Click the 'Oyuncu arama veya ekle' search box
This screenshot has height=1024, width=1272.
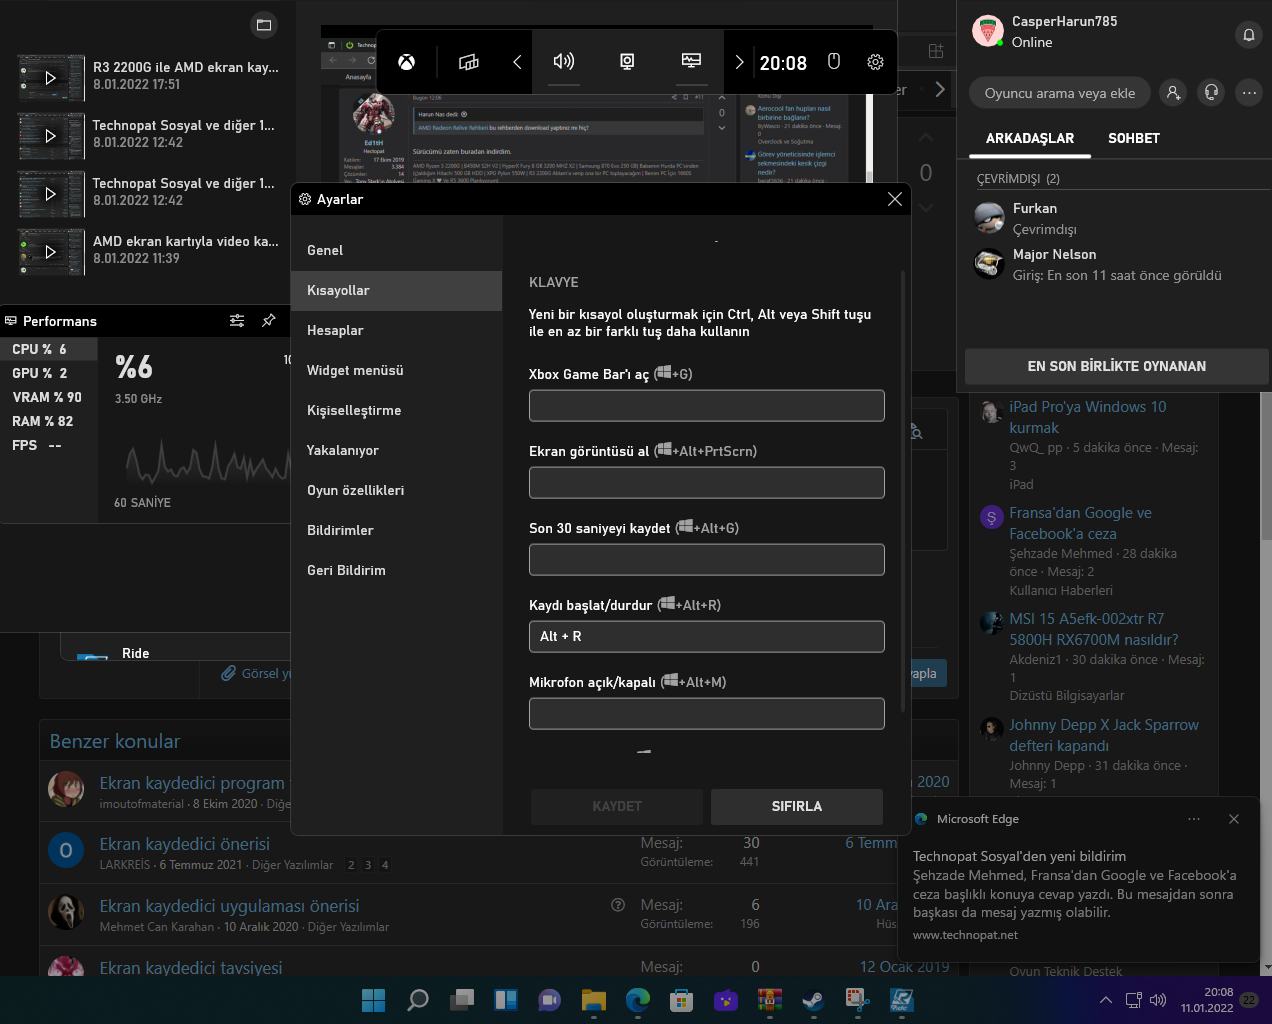point(1060,93)
